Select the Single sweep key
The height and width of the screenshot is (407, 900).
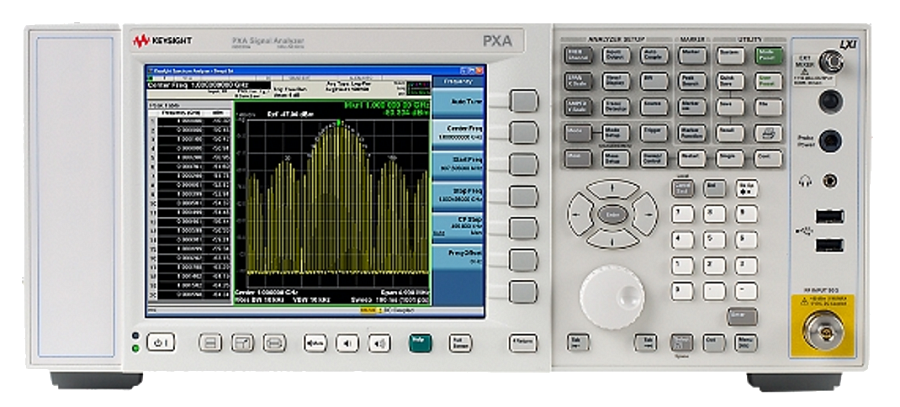tap(730, 158)
